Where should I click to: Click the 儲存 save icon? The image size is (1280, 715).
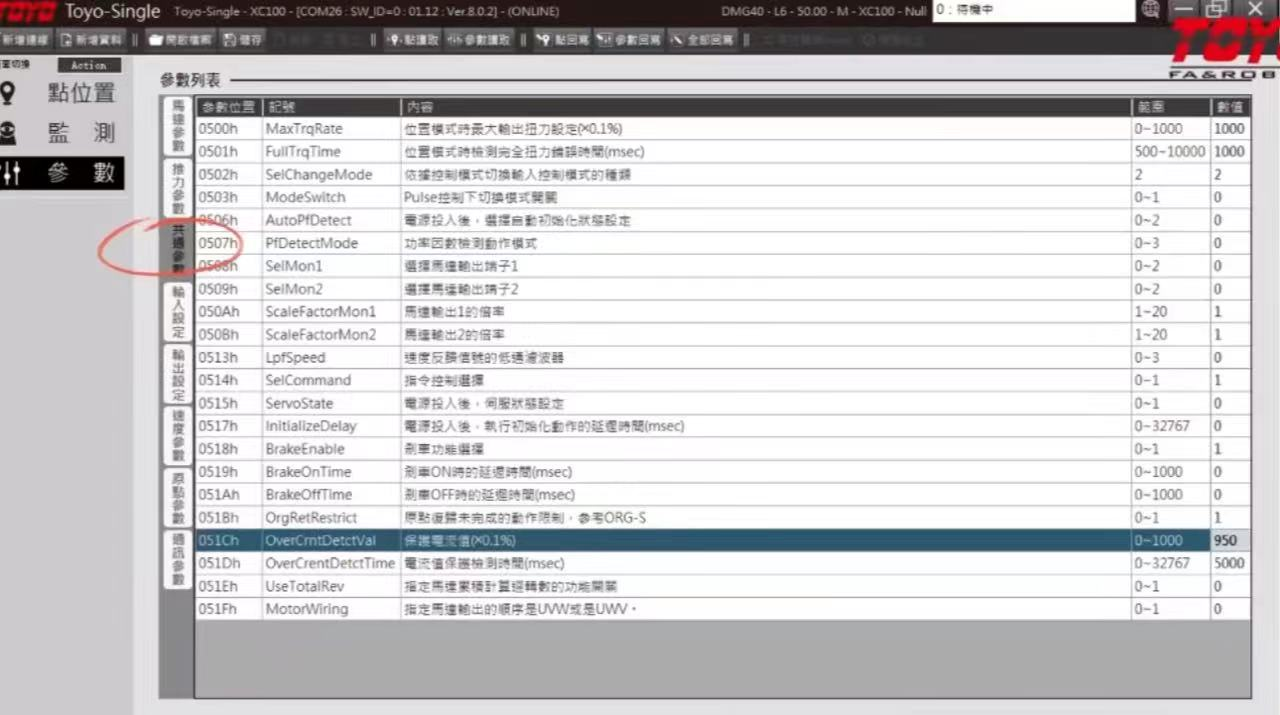pyautogui.click(x=243, y=40)
